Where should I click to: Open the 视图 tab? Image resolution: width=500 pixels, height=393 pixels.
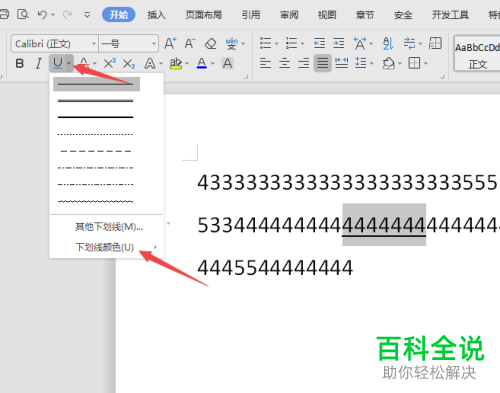click(327, 15)
